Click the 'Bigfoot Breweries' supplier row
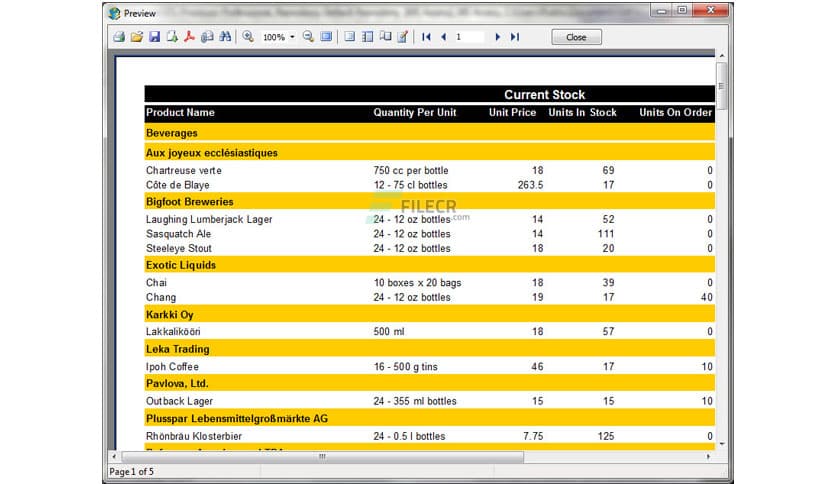Screen dimensions: 836x484 [429, 201]
